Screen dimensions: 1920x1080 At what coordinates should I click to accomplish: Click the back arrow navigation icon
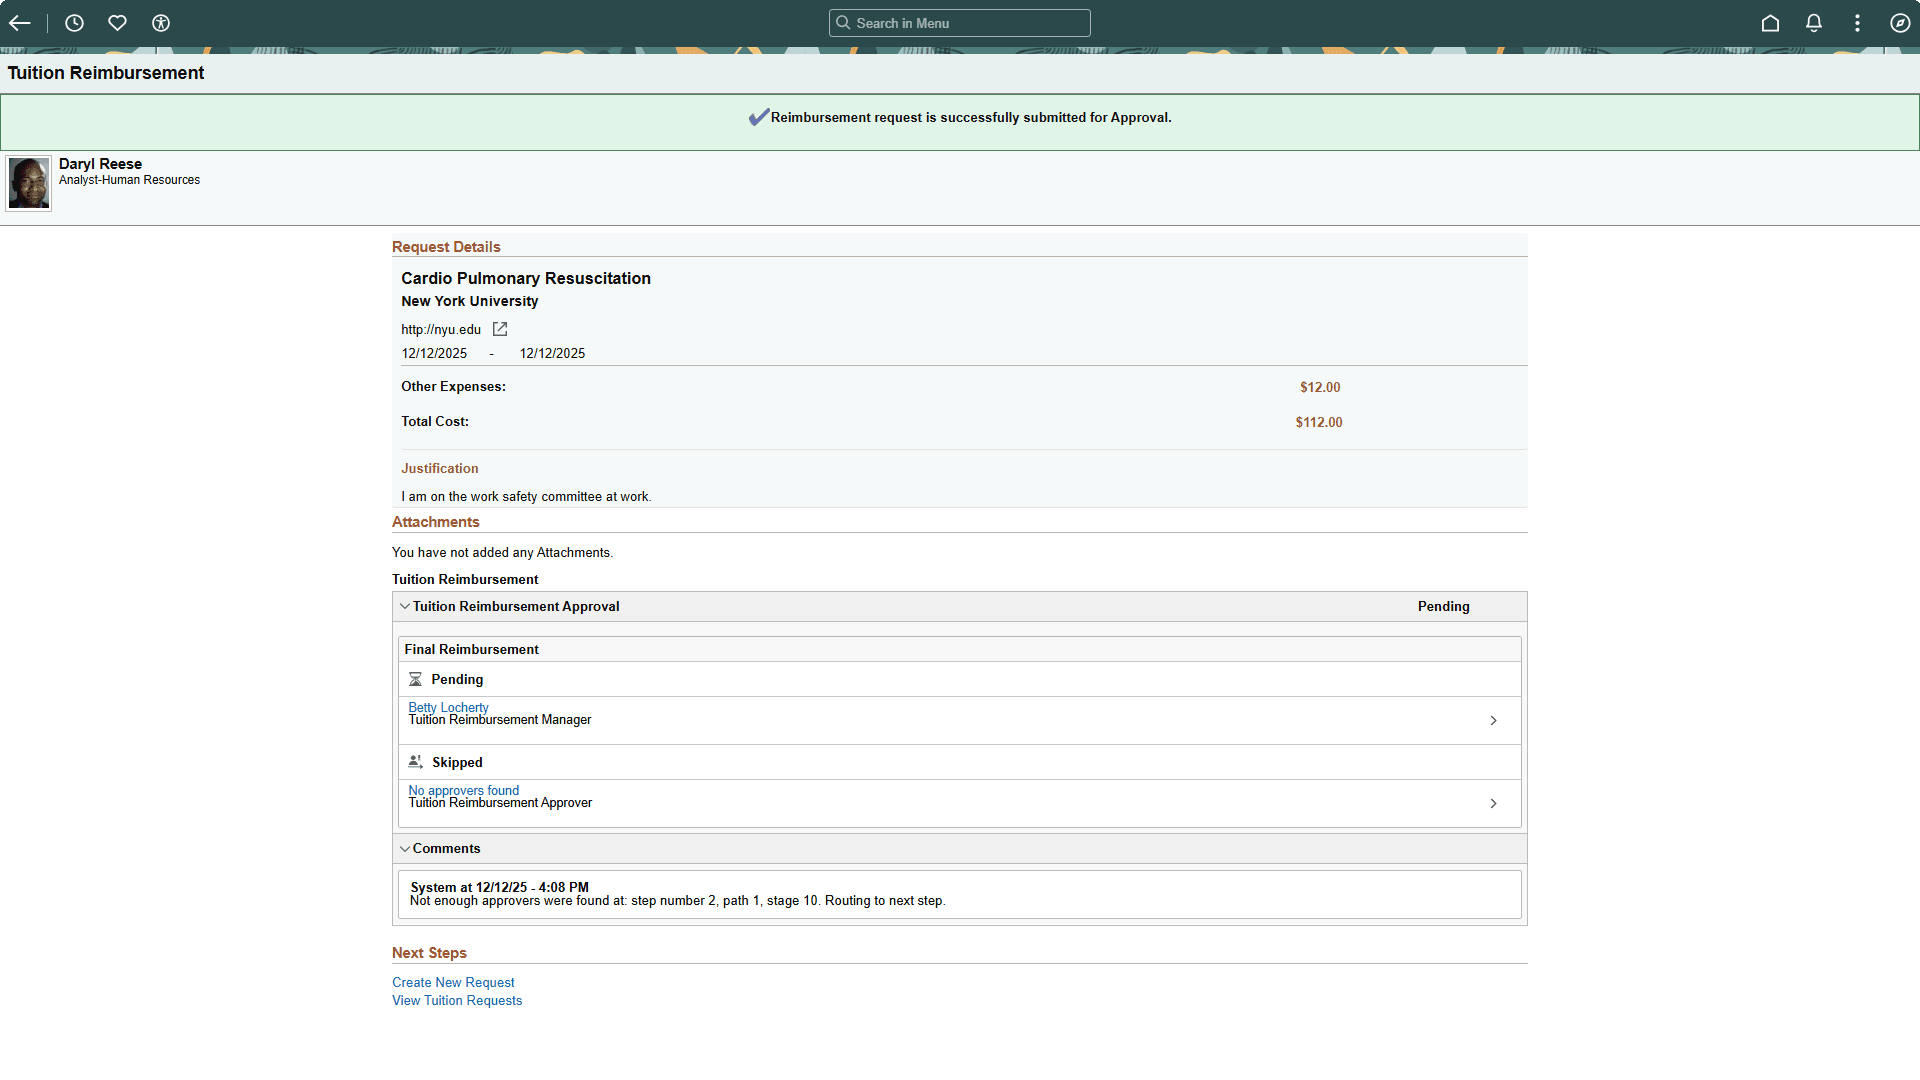click(20, 22)
